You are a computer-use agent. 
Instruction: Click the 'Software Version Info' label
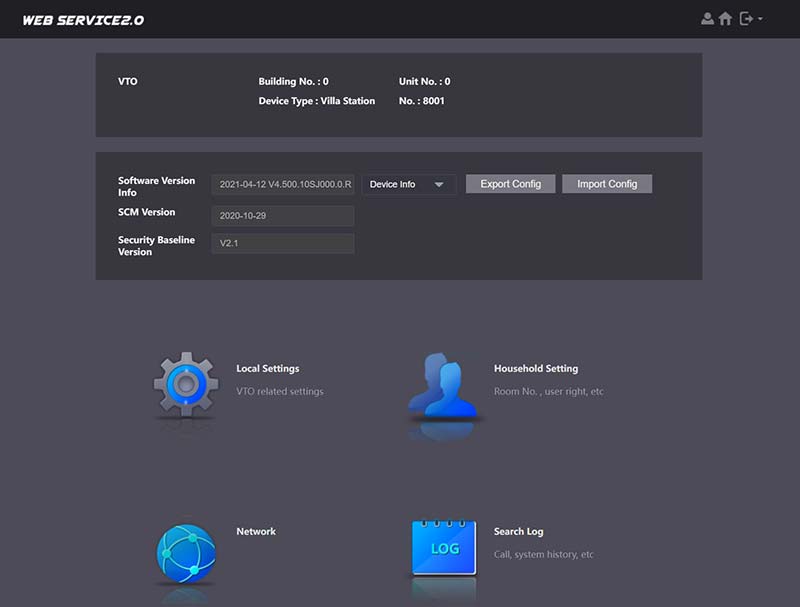tap(156, 187)
